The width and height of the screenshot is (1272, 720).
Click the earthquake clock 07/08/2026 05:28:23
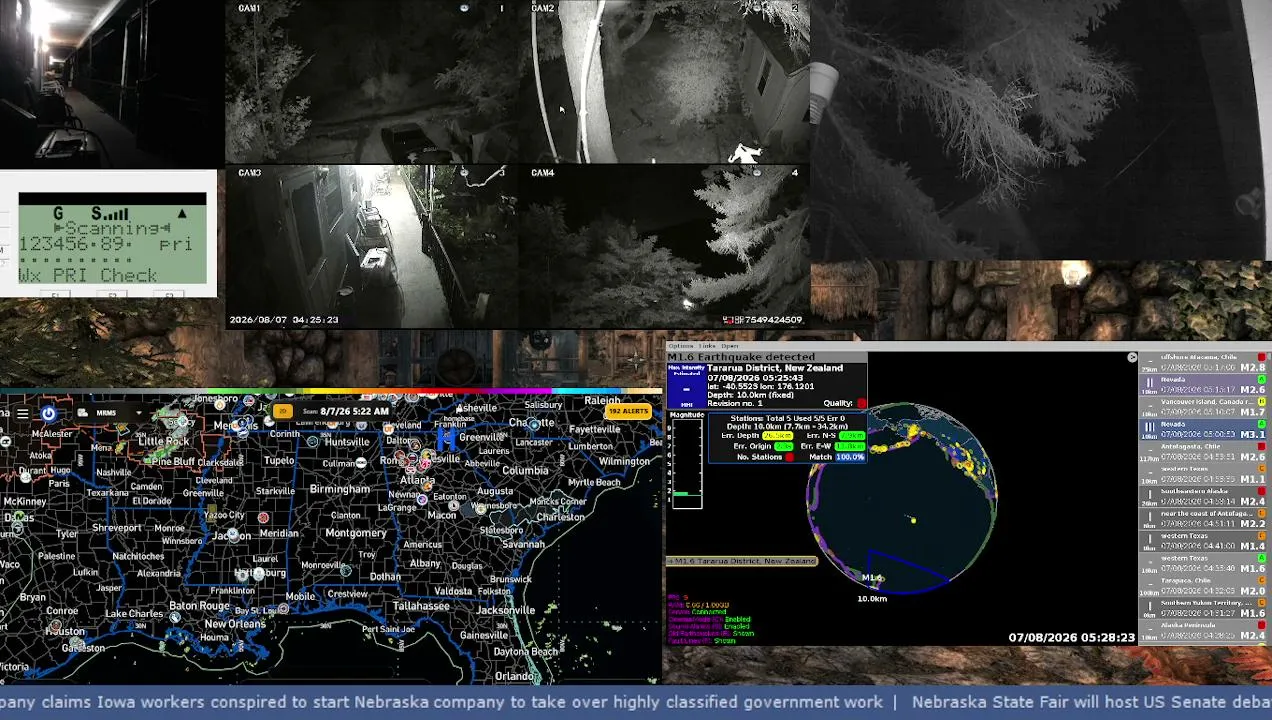1071,637
